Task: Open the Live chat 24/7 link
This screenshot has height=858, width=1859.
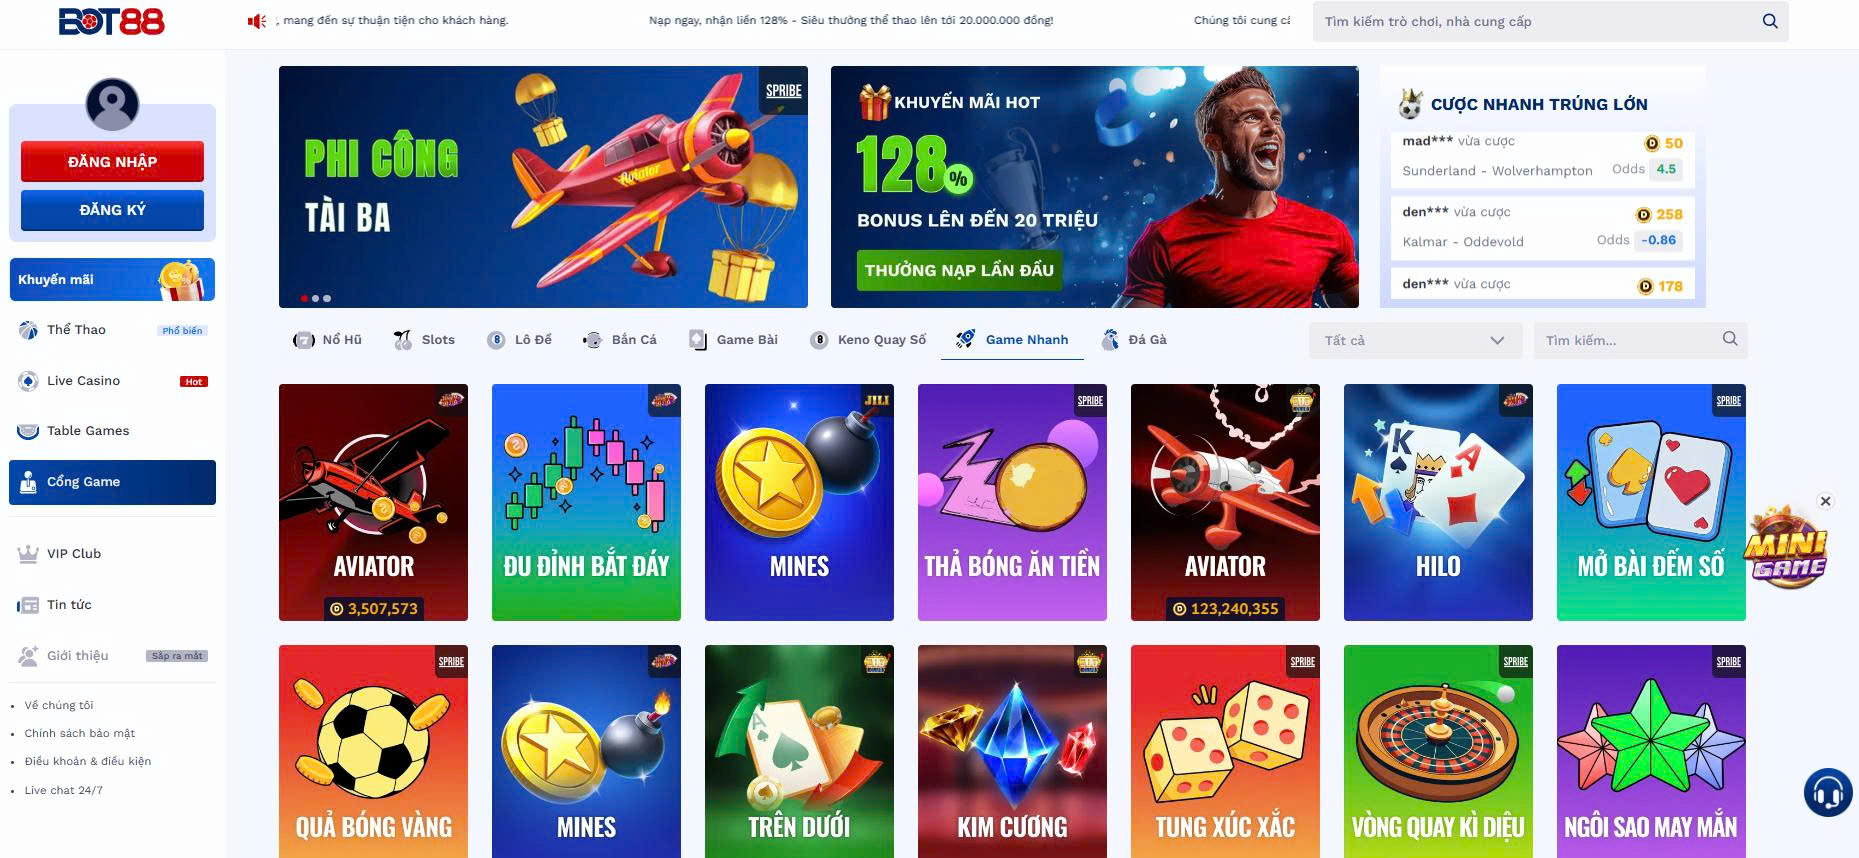Action: pos(64,790)
